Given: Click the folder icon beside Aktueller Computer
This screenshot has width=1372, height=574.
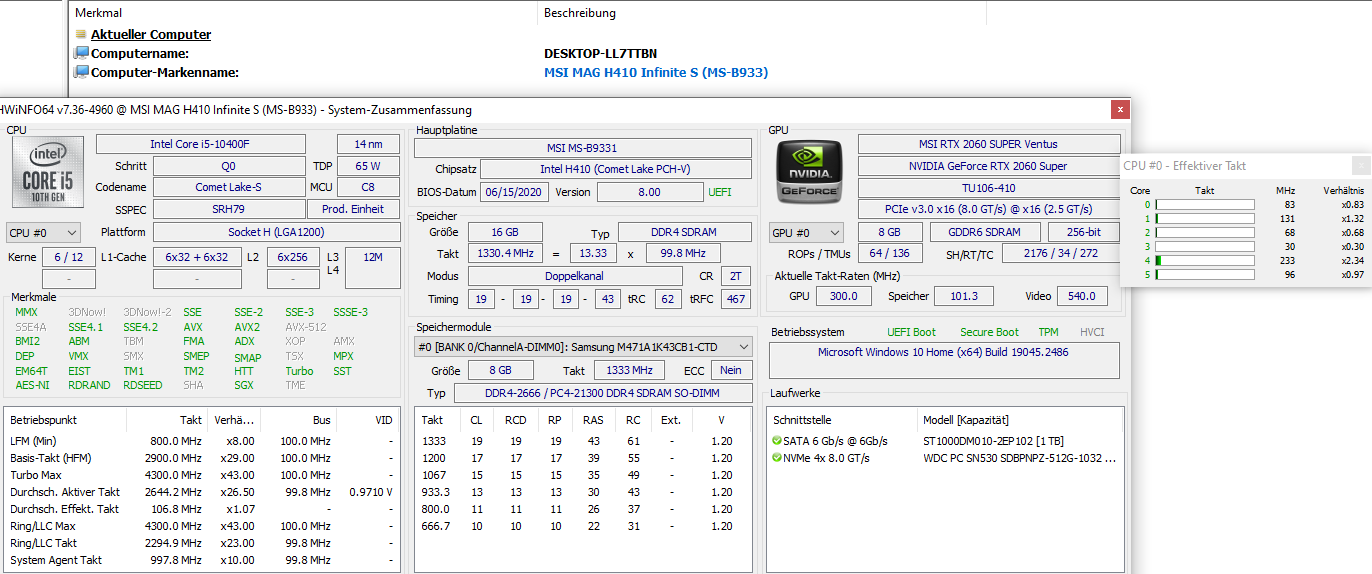Looking at the screenshot, I should point(81,34).
